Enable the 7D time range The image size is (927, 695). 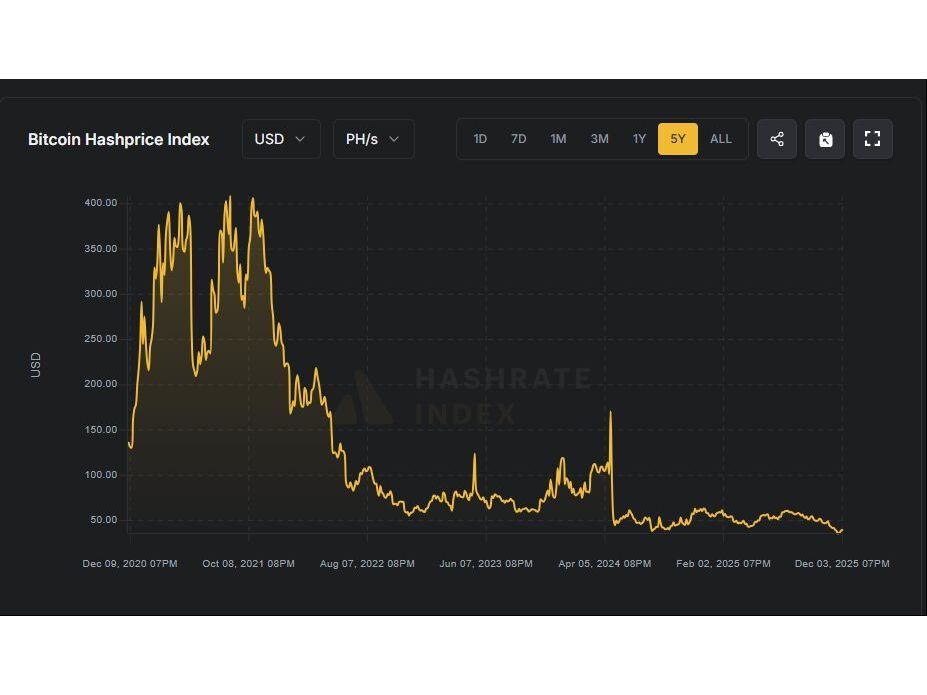[518, 139]
